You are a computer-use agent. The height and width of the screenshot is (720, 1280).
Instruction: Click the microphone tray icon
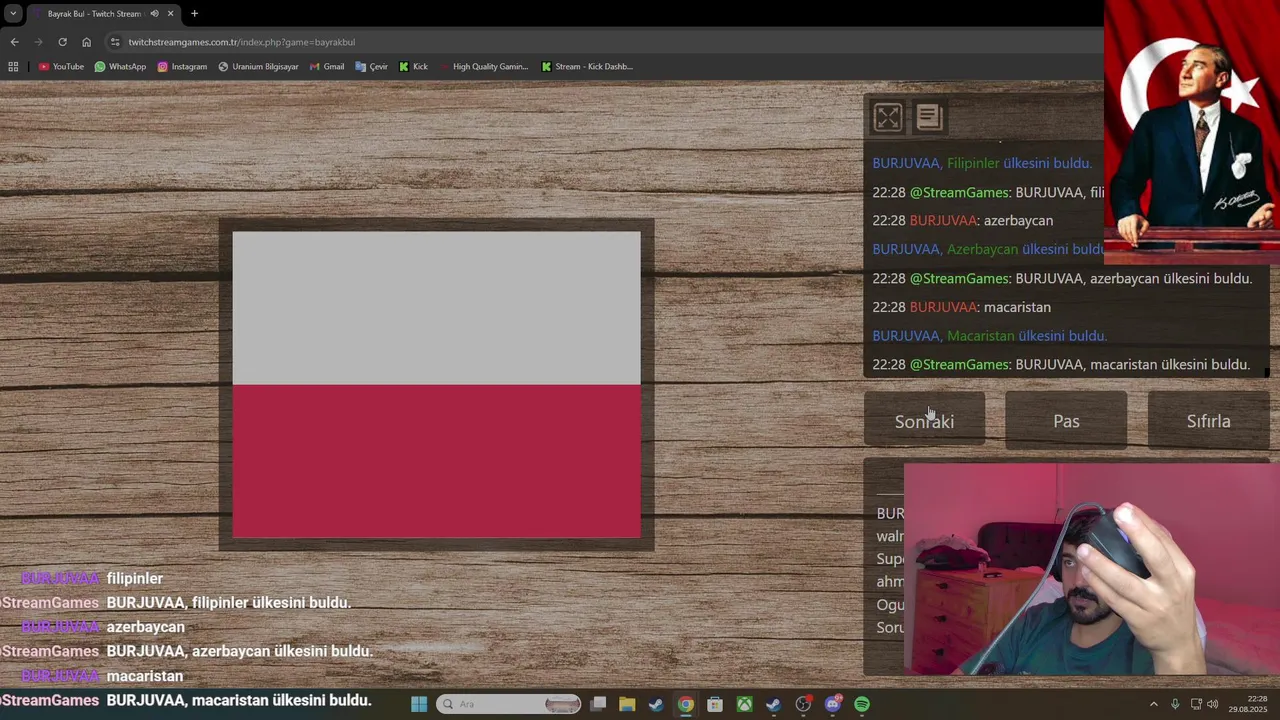point(1175,704)
